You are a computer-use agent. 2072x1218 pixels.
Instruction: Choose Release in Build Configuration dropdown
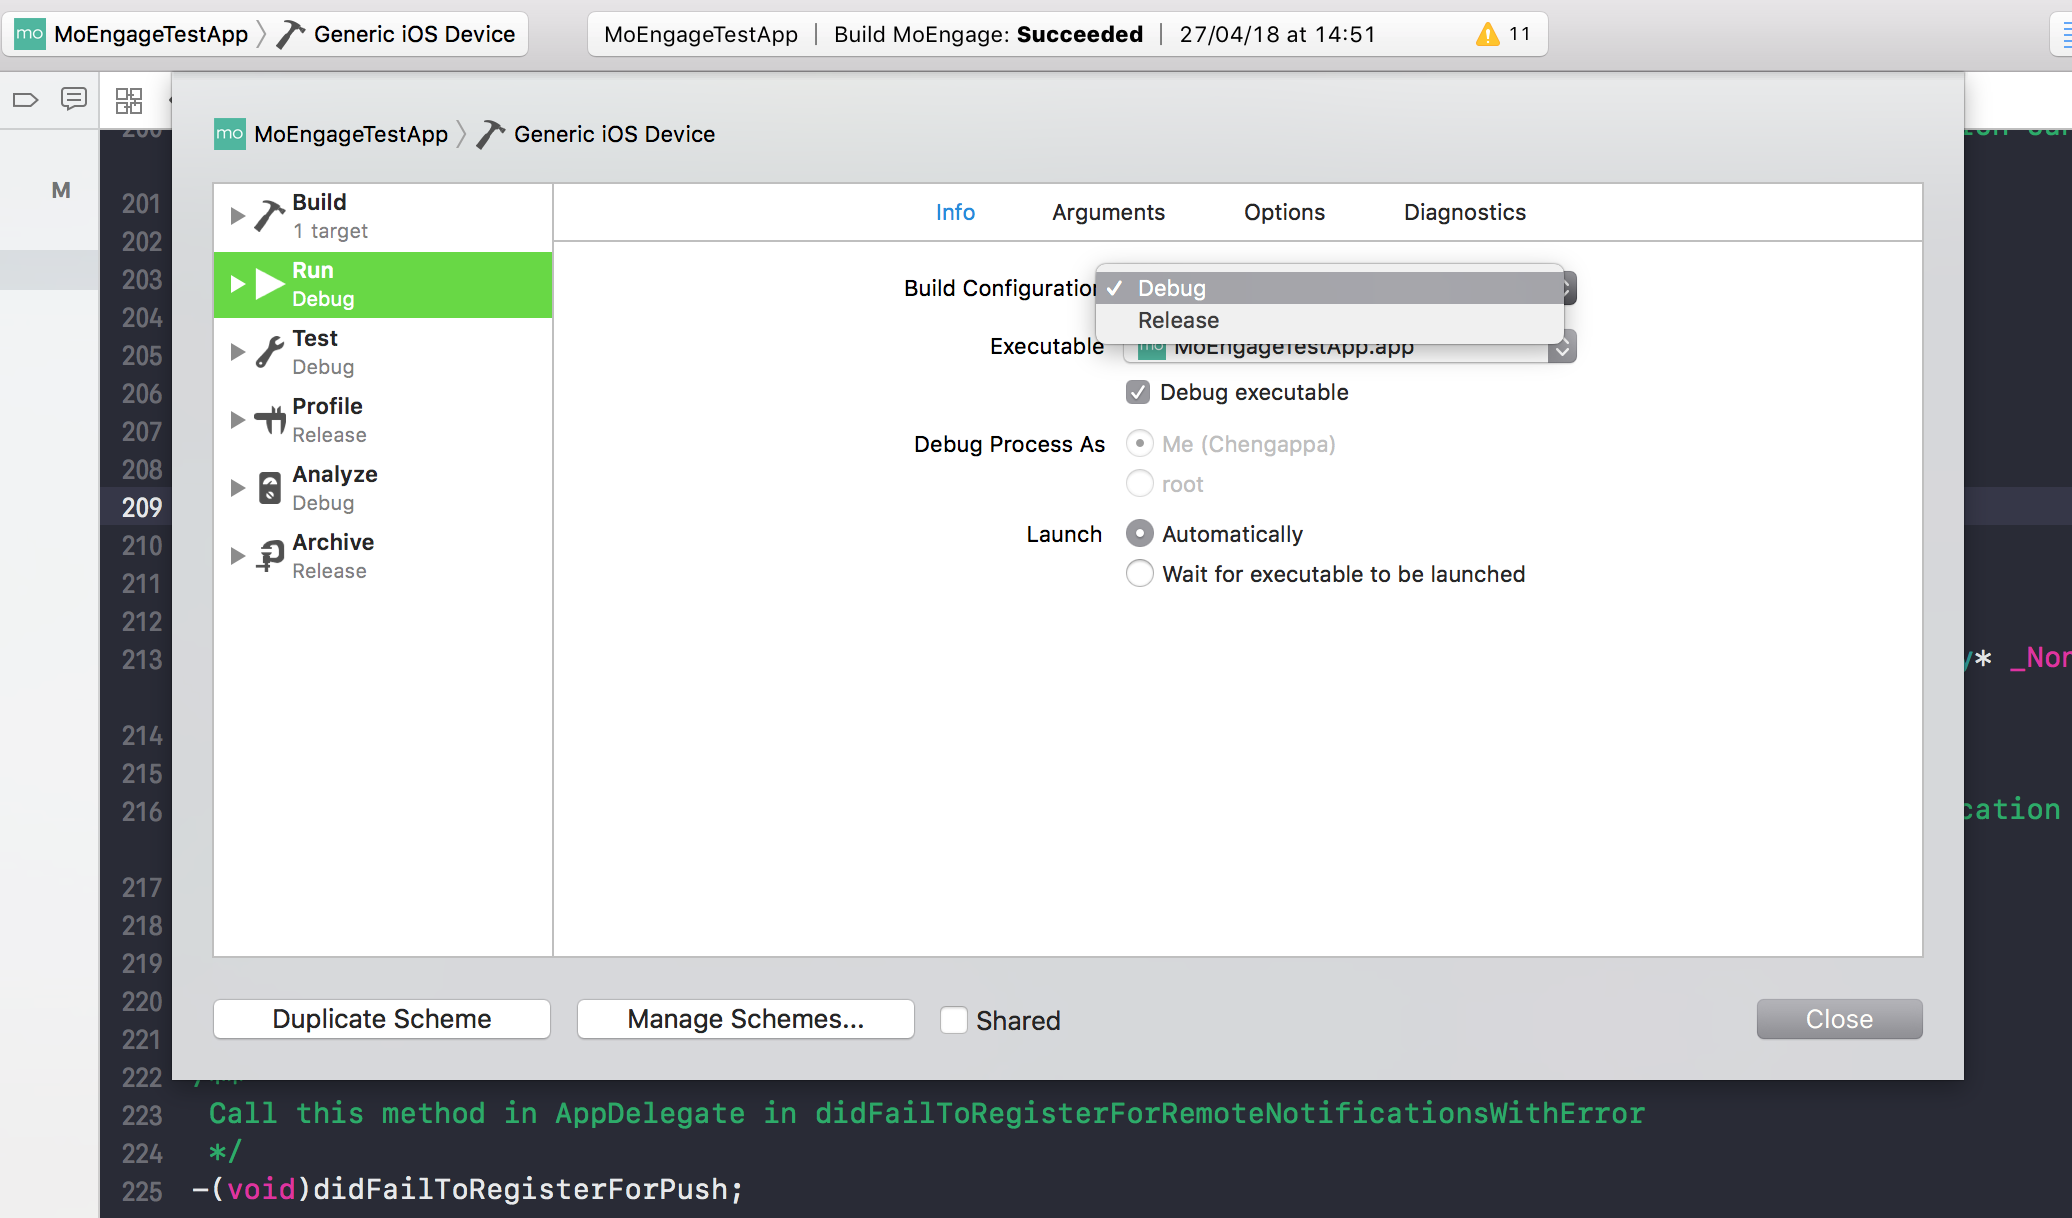[1178, 320]
